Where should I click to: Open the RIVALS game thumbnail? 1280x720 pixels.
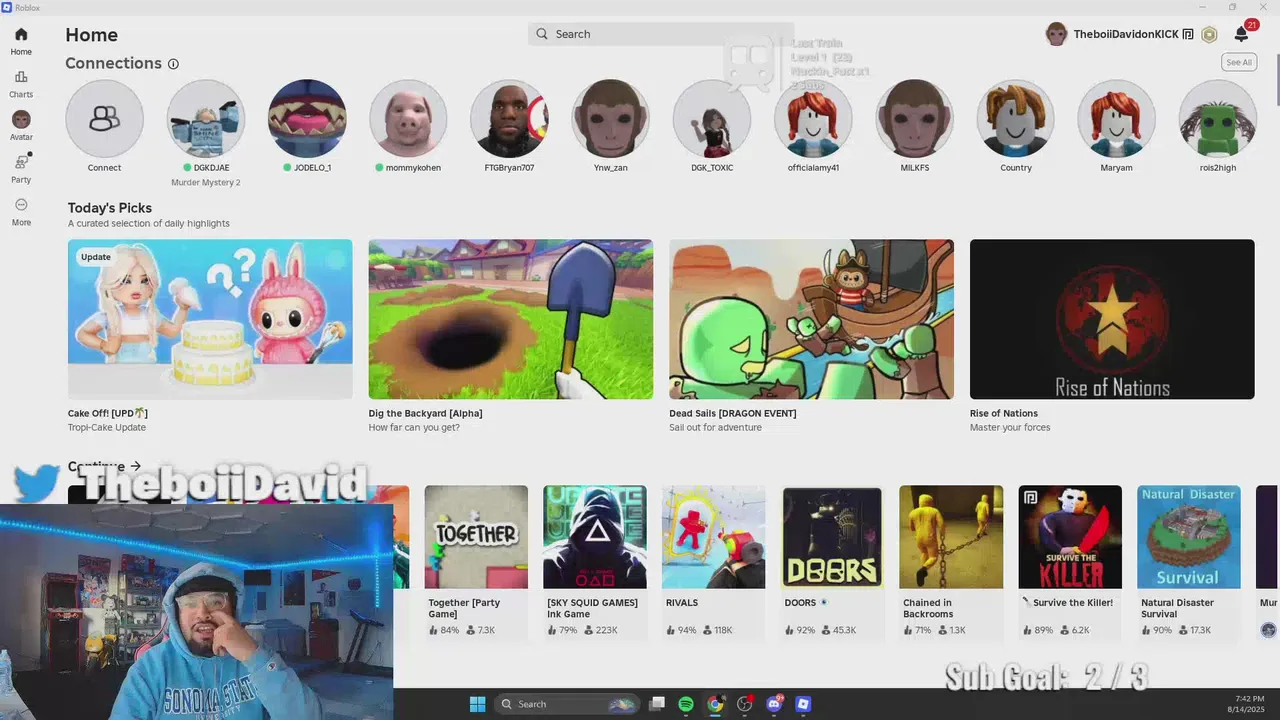click(714, 537)
